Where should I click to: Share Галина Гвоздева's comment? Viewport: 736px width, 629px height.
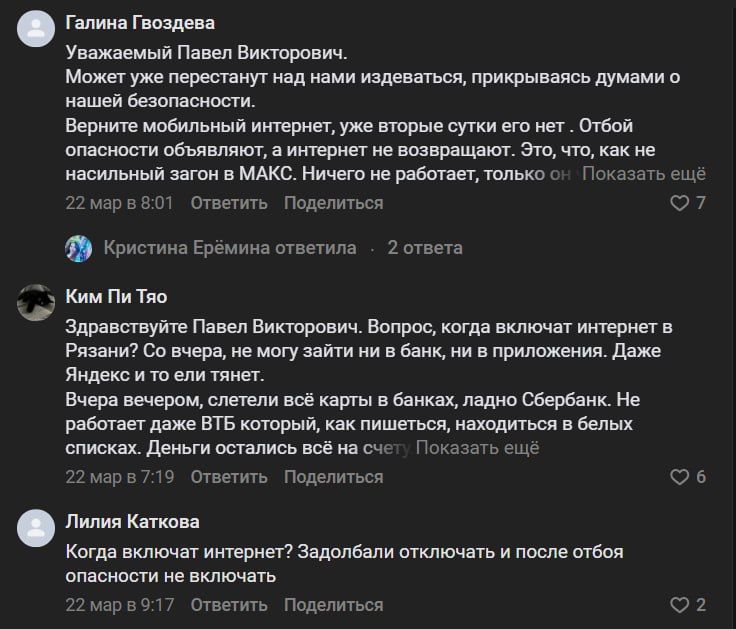tap(333, 203)
